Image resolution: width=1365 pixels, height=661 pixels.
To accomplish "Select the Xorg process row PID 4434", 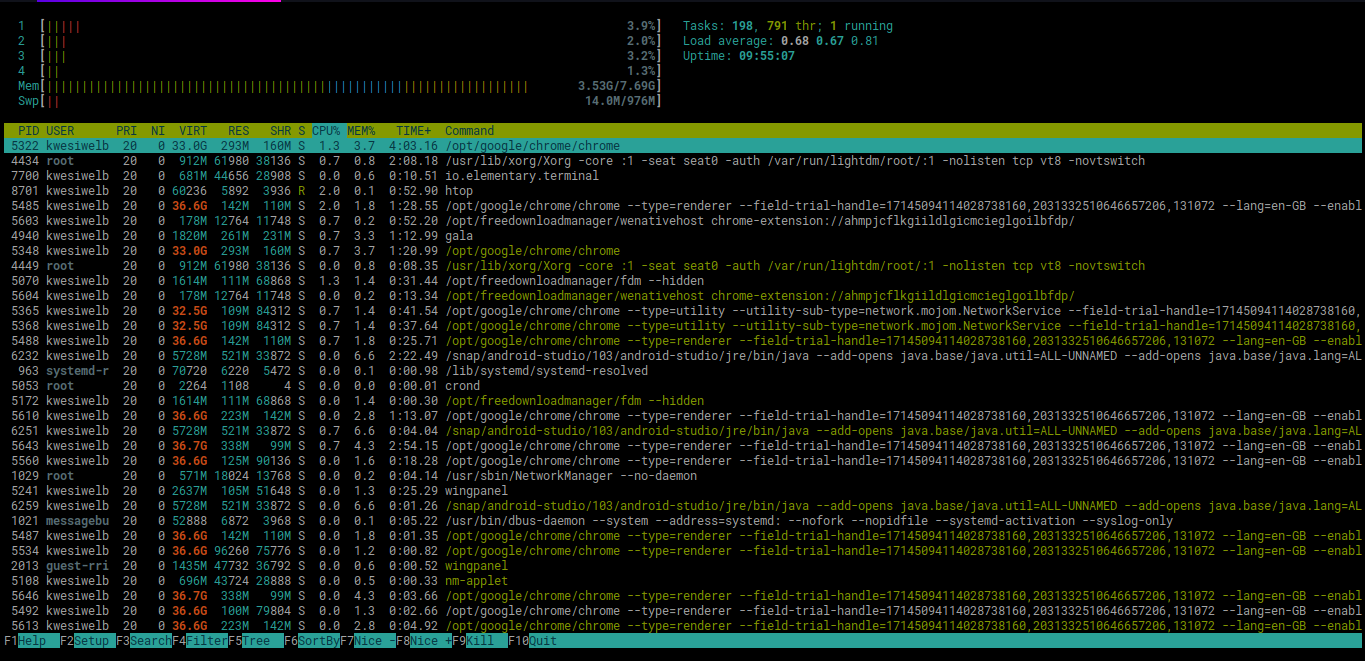I will tap(682, 161).
